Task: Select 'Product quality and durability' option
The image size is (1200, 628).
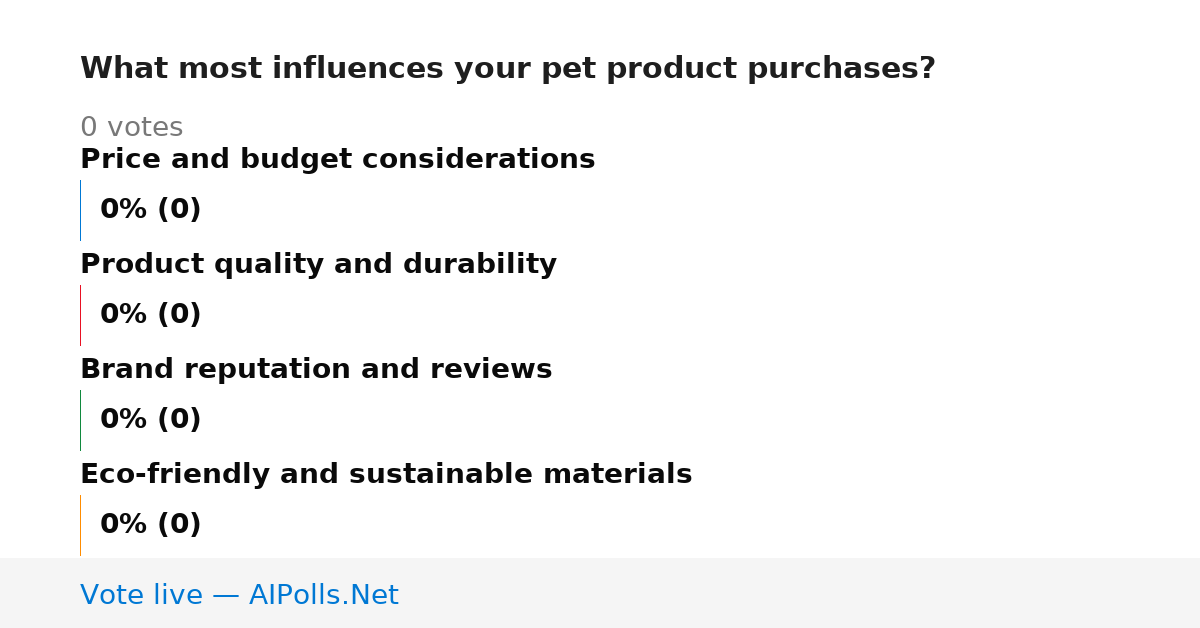Action: pyautogui.click(x=318, y=264)
